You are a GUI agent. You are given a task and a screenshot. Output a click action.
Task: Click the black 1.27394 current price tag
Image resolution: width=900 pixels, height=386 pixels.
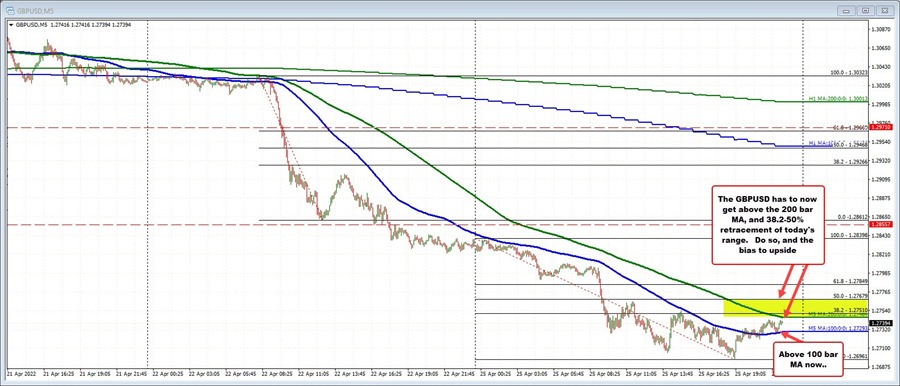coord(880,323)
